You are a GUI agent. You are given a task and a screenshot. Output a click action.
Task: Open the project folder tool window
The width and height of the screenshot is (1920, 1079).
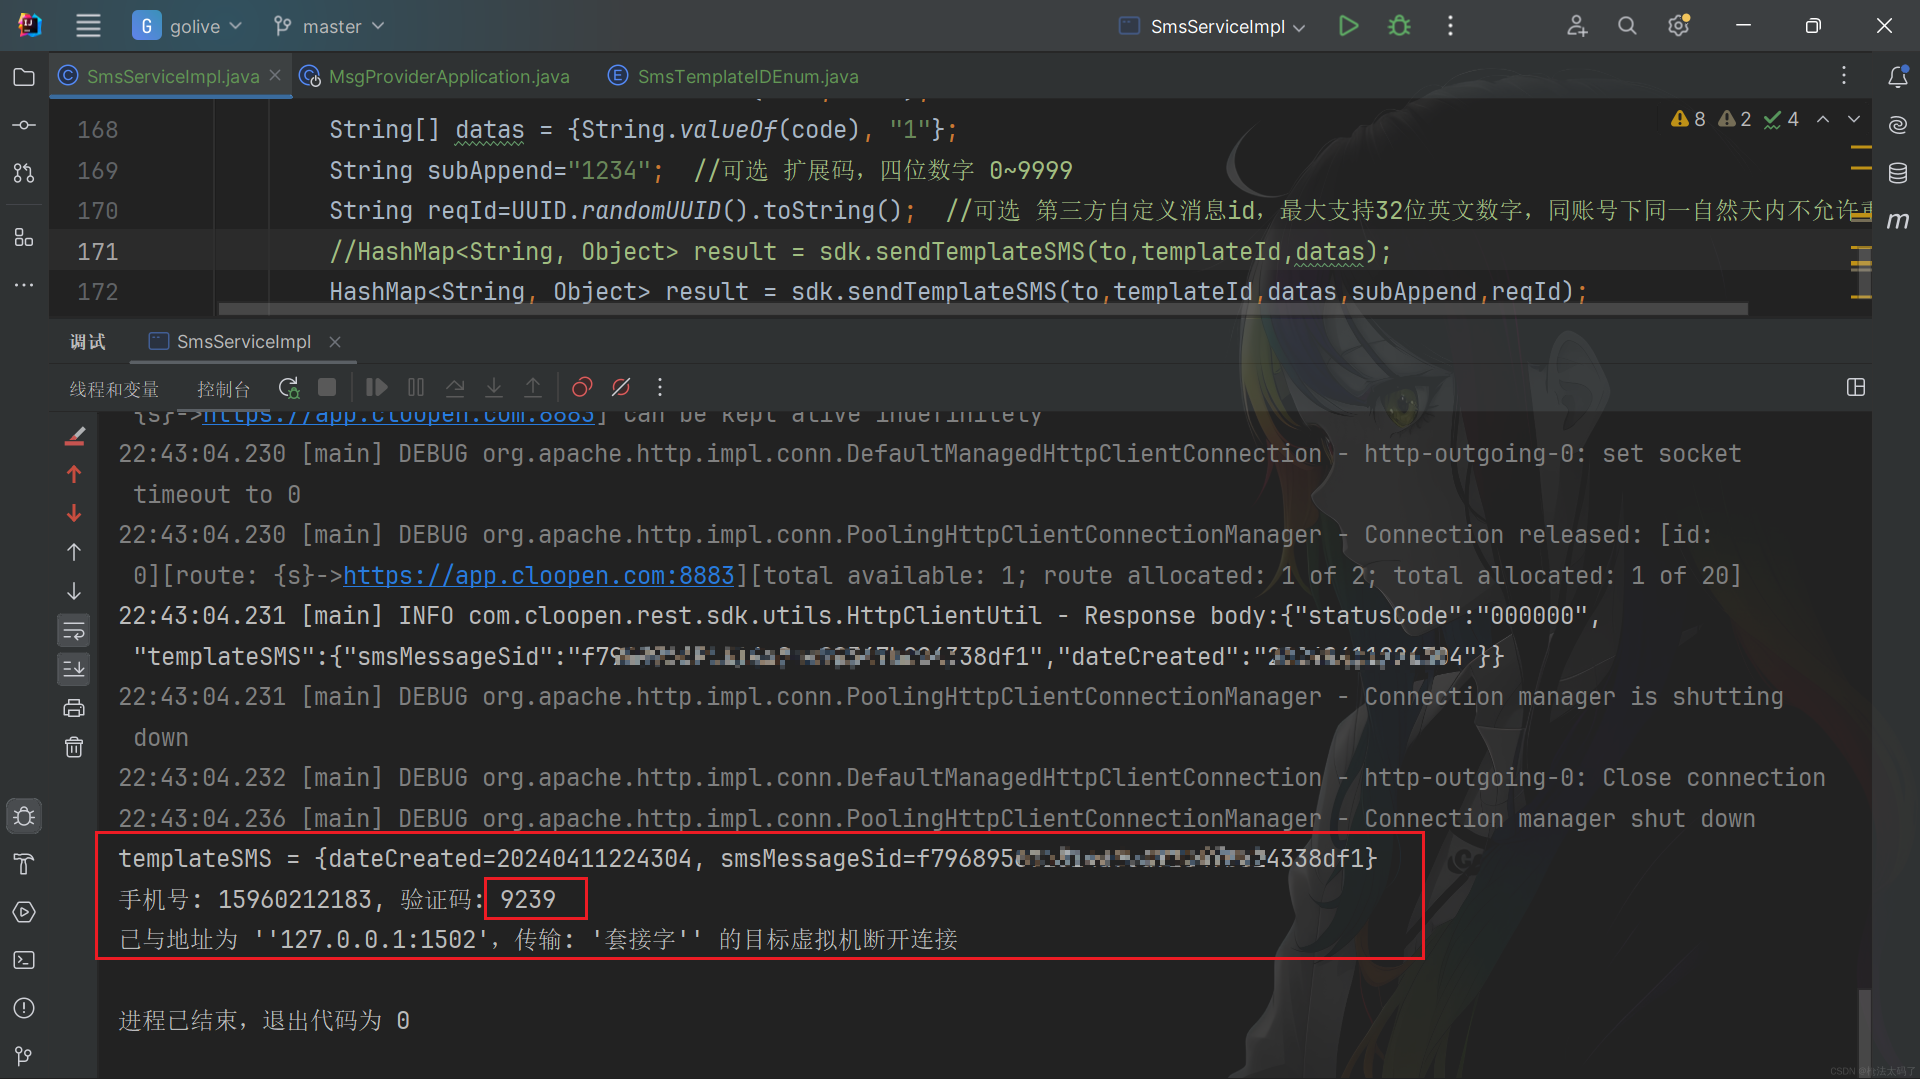[24, 77]
